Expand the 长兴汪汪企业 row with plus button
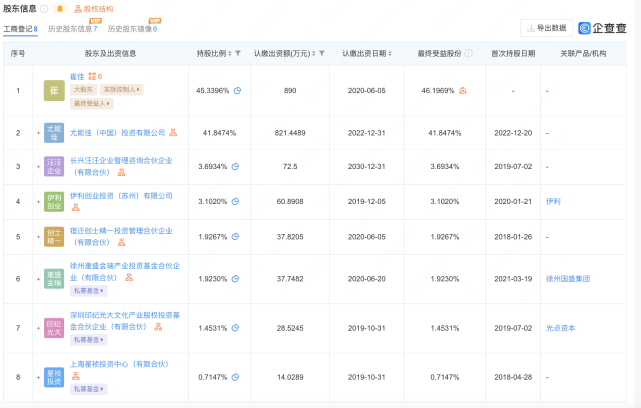The width and height of the screenshot is (641, 408). pyautogui.click(x=38, y=166)
